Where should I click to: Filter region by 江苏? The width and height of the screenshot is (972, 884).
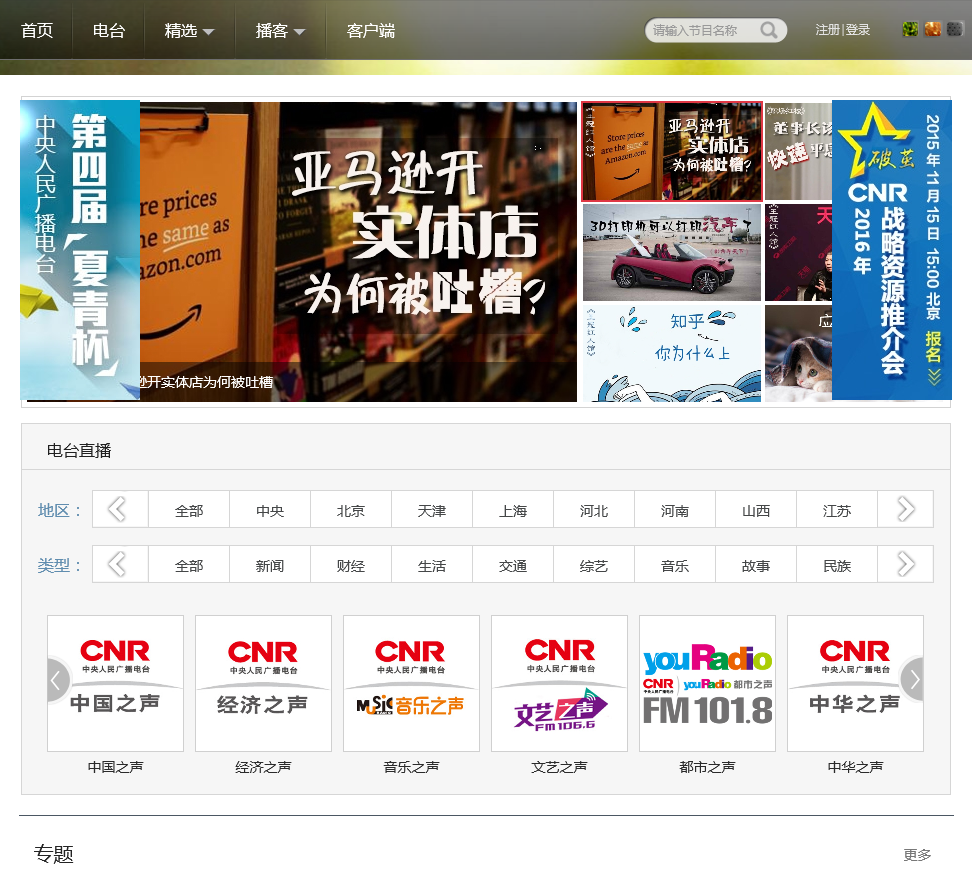click(837, 511)
